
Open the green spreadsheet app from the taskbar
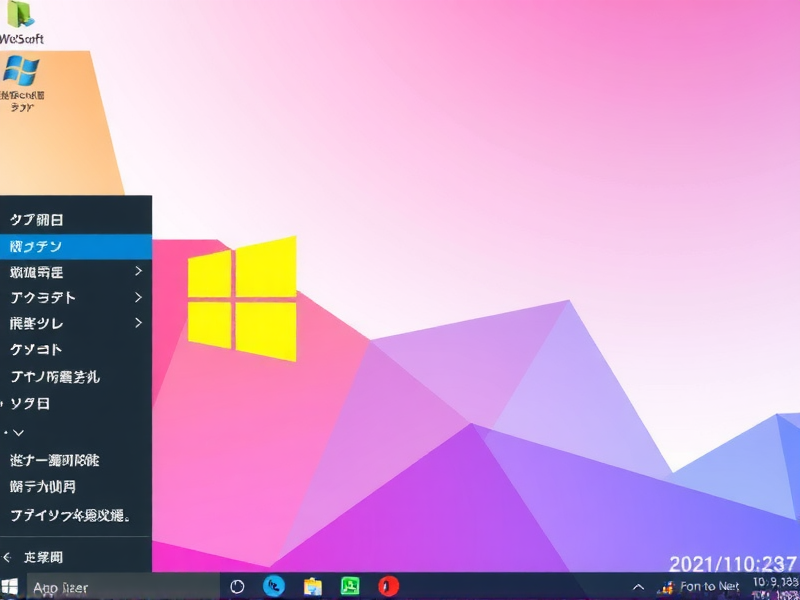pyautogui.click(x=348, y=587)
